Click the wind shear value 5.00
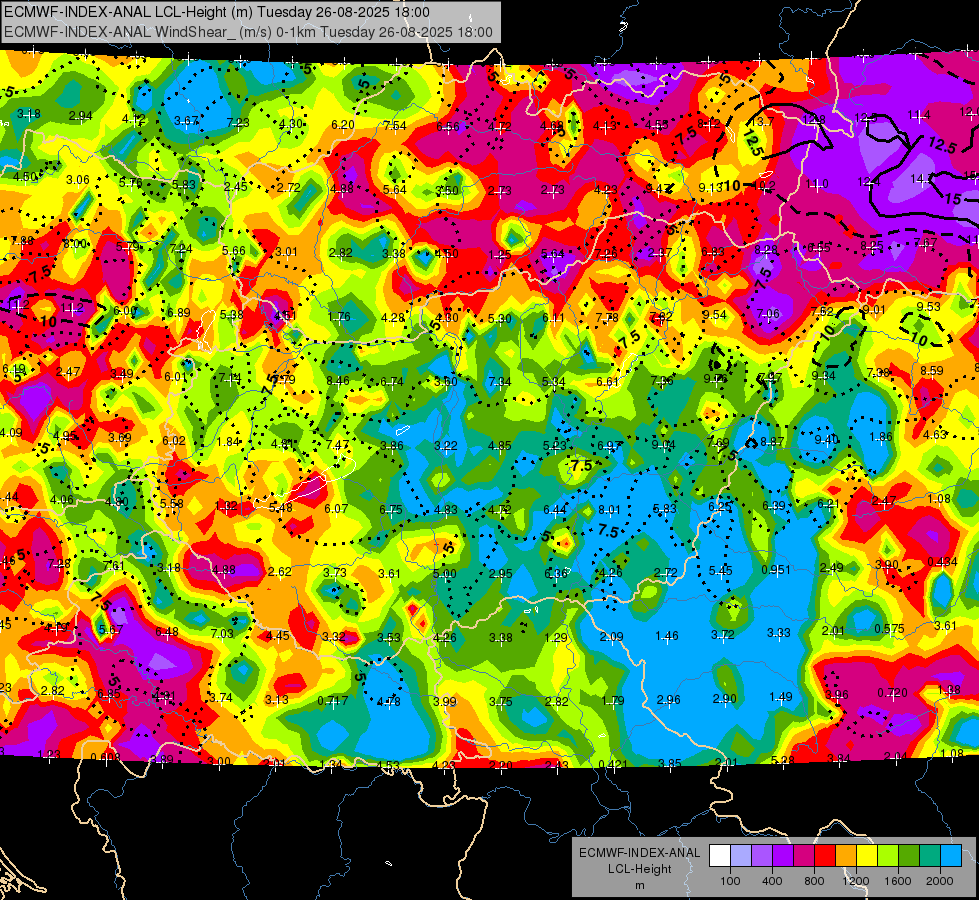This screenshot has width=979, height=900. pos(445,574)
